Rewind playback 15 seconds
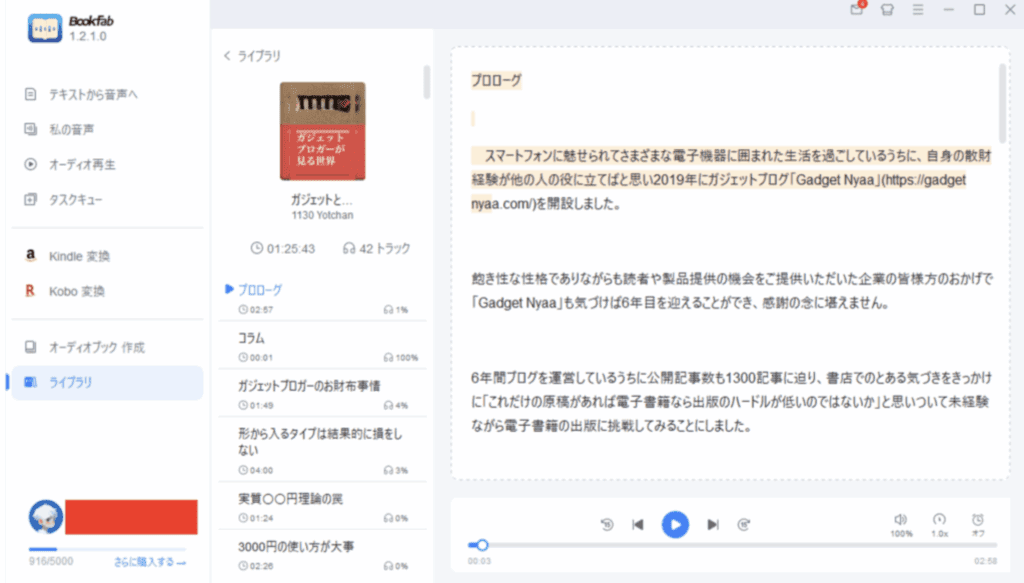This screenshot has height=583, width=1024. click(x=606, y=524)
